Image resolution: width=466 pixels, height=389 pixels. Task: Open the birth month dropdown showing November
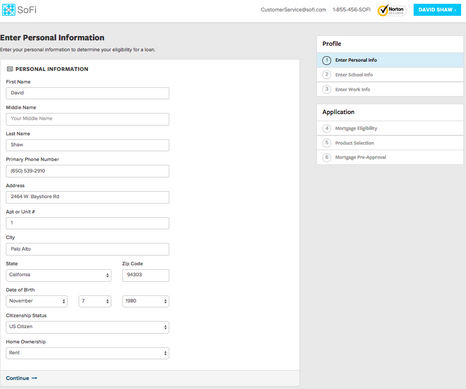point(37,301)
